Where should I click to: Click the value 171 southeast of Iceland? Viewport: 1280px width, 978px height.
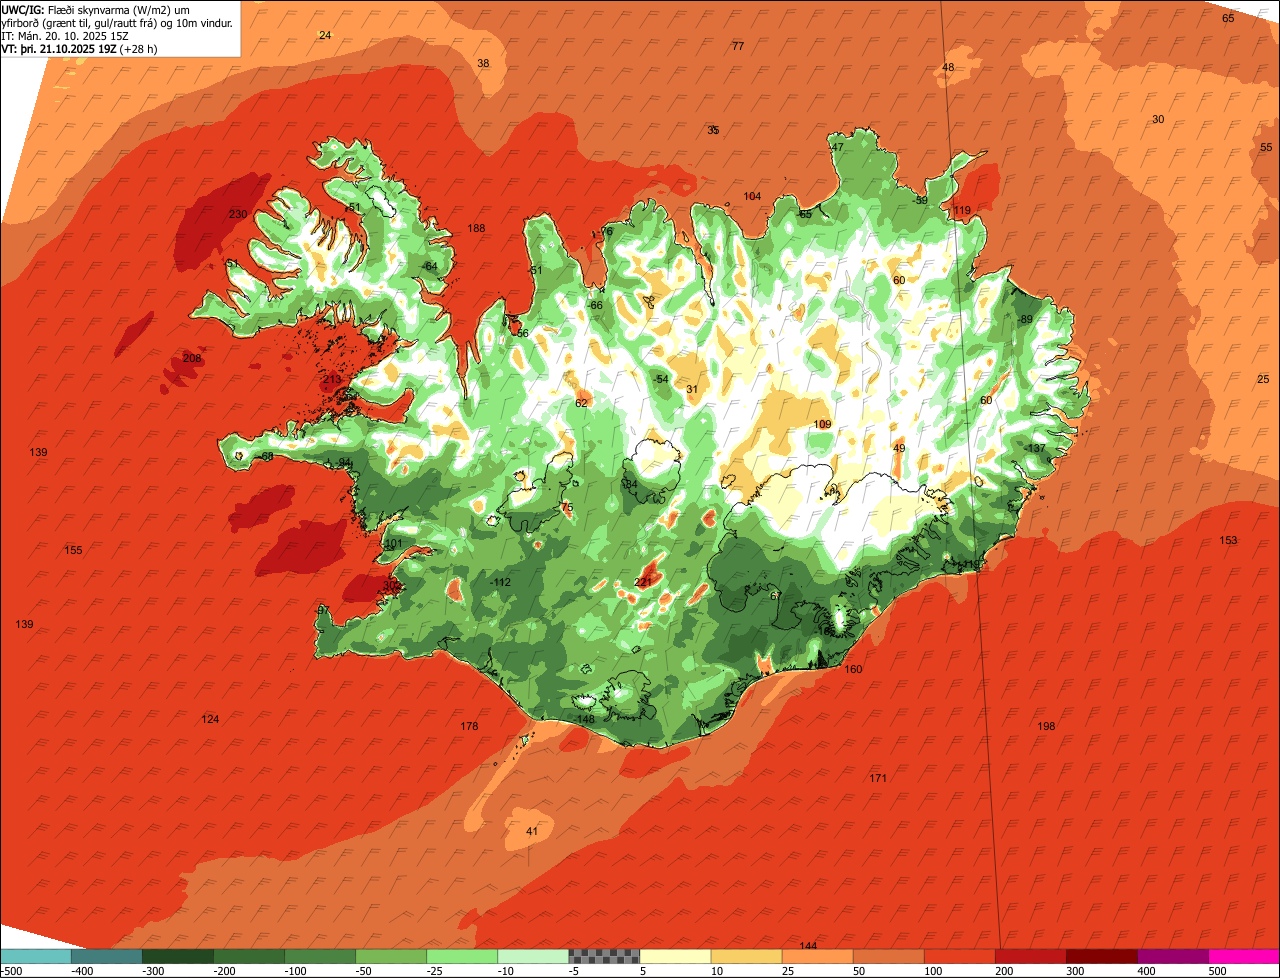pyautogui.click(x=878, y=779)
